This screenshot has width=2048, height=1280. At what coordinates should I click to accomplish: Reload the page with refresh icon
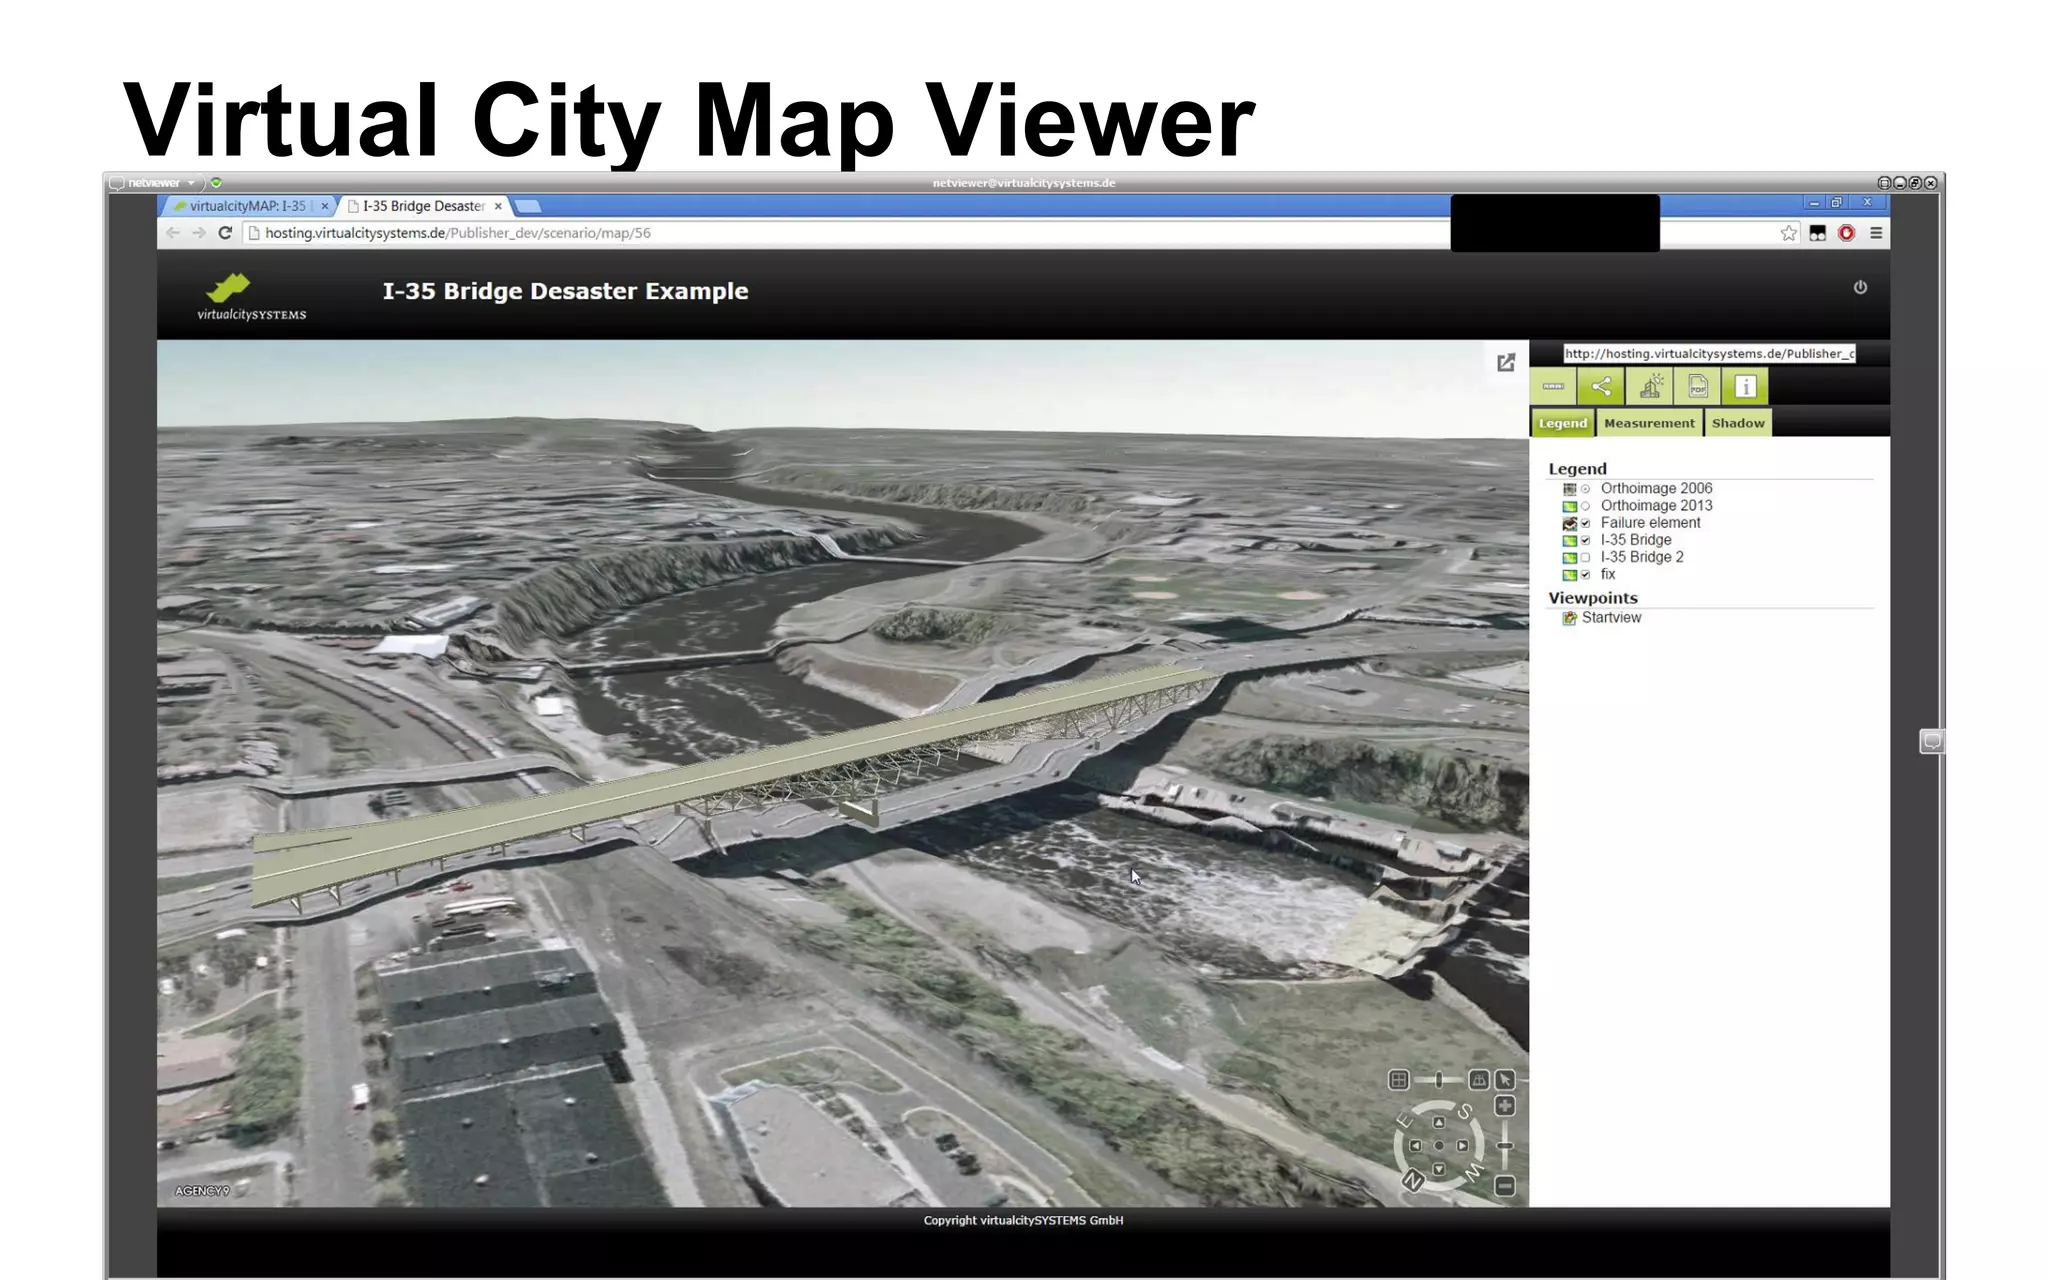225,233
